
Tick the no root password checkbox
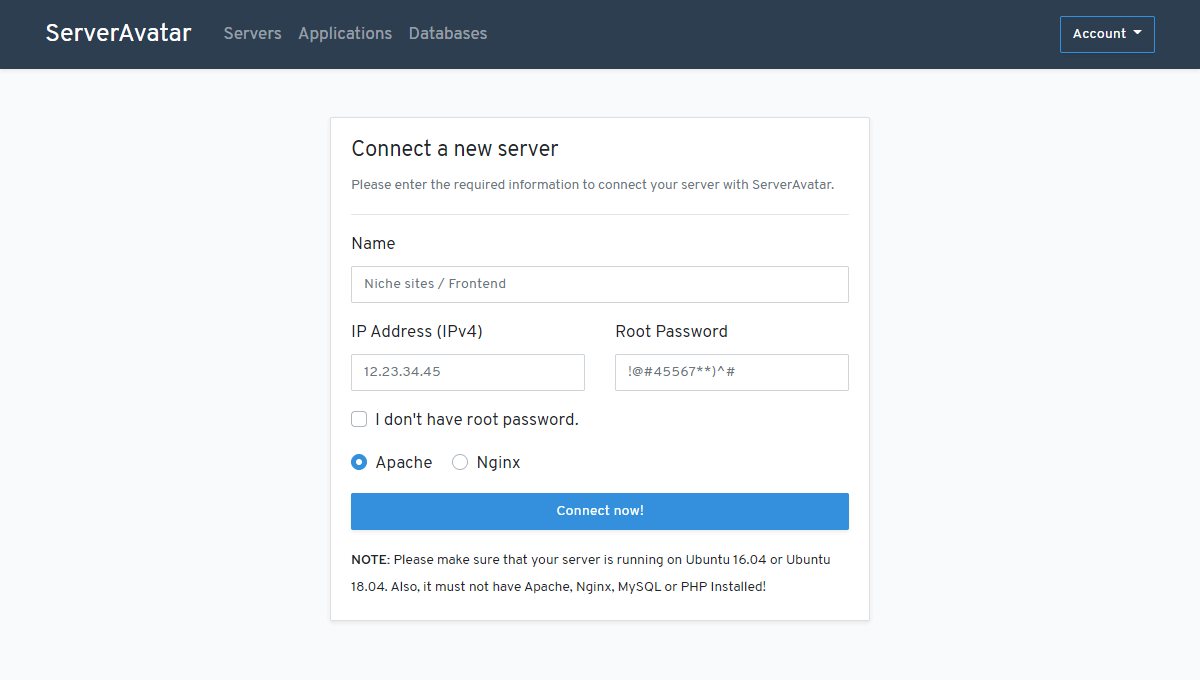tap(359, 419)
